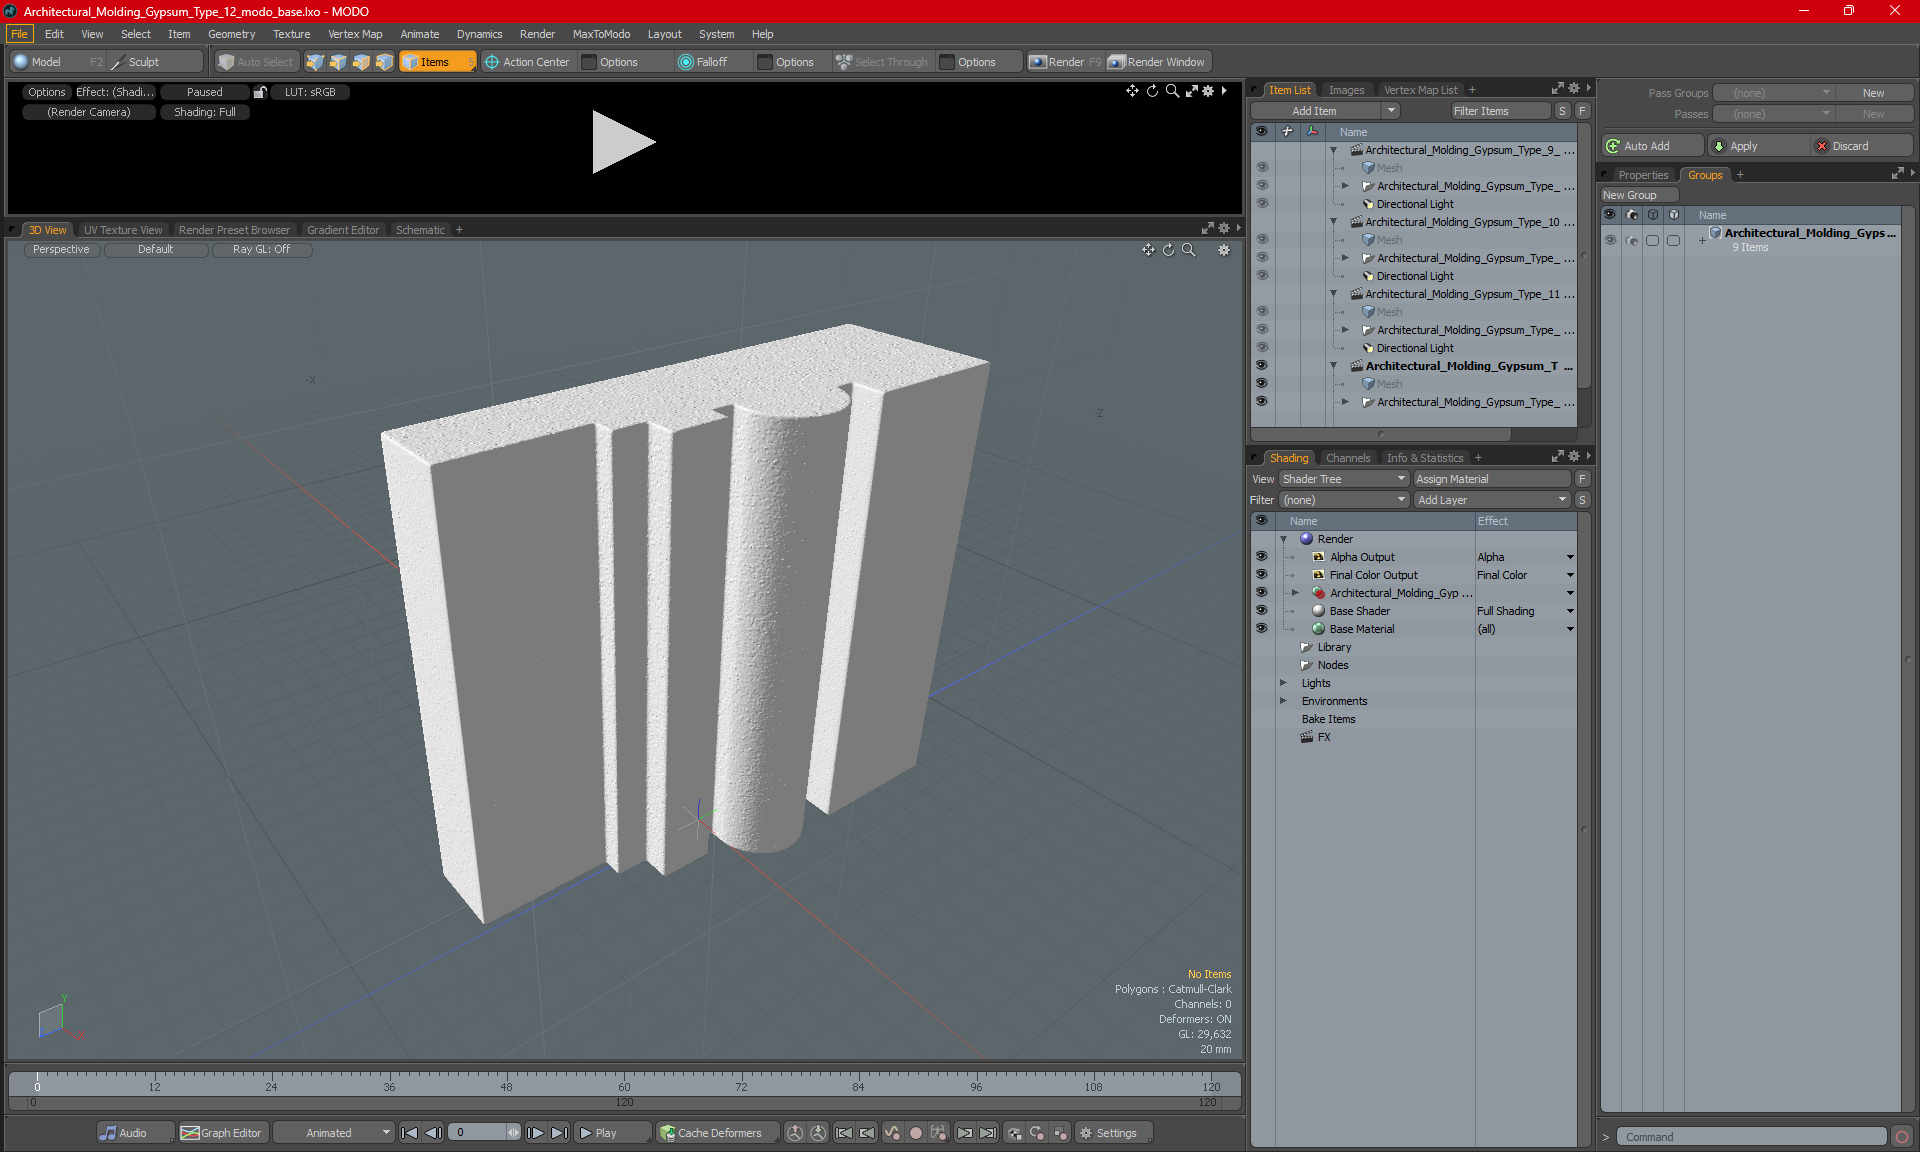
Task: Open 3D viewport settings gear
Action: (x=1224, y=250)
